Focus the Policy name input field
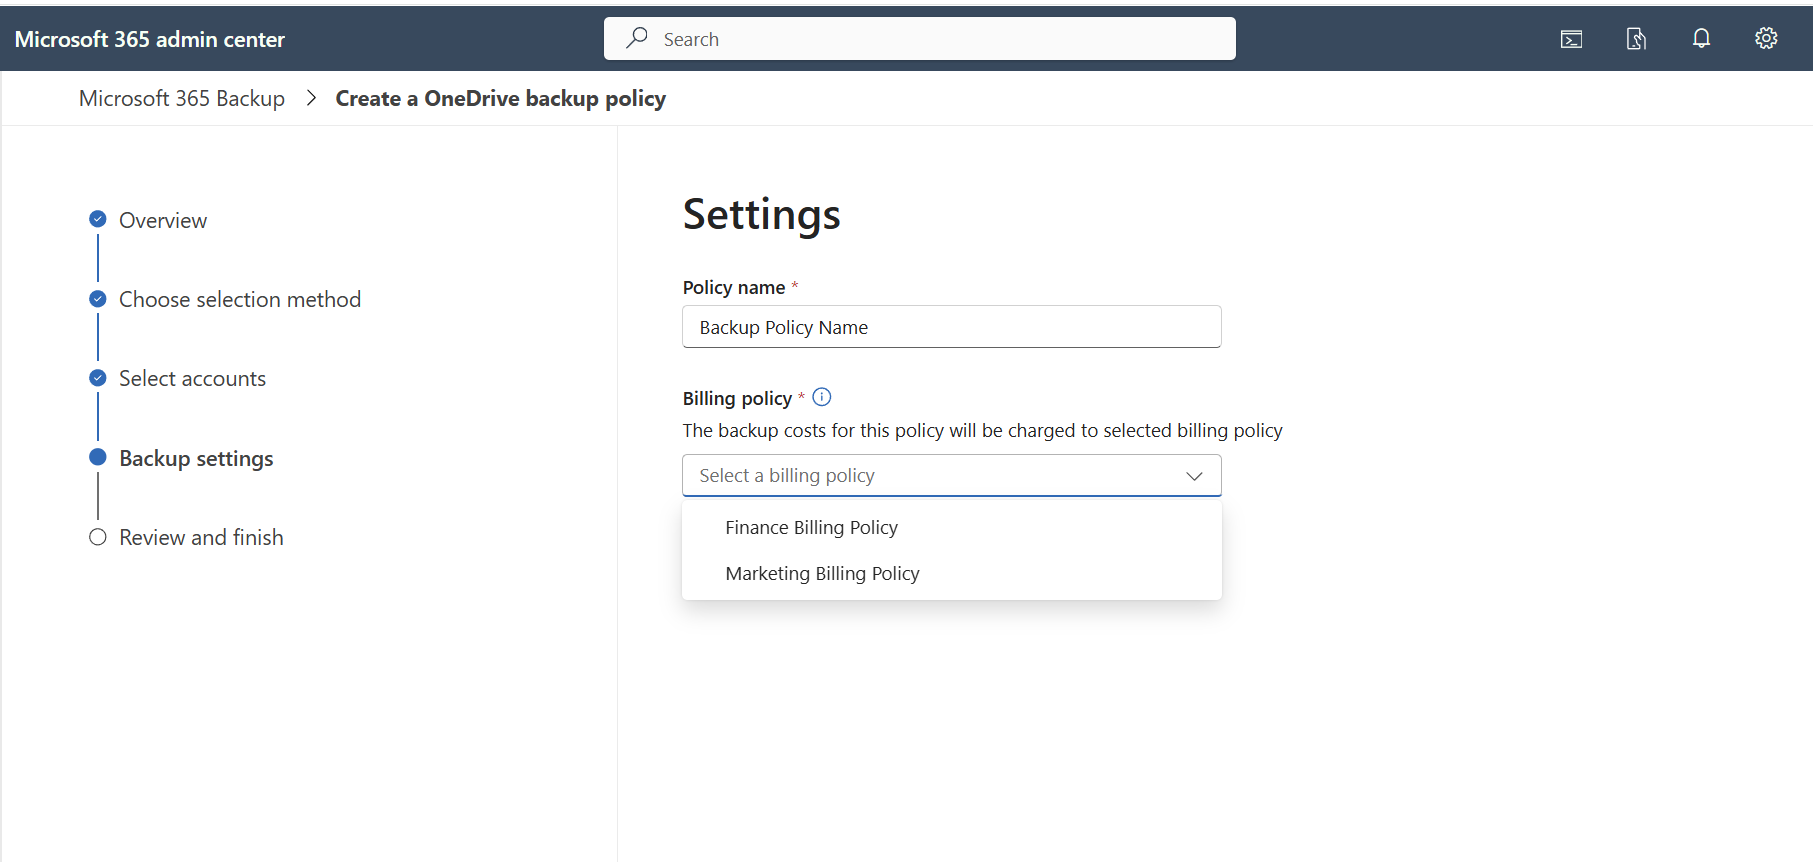 [x=952, y=327]
